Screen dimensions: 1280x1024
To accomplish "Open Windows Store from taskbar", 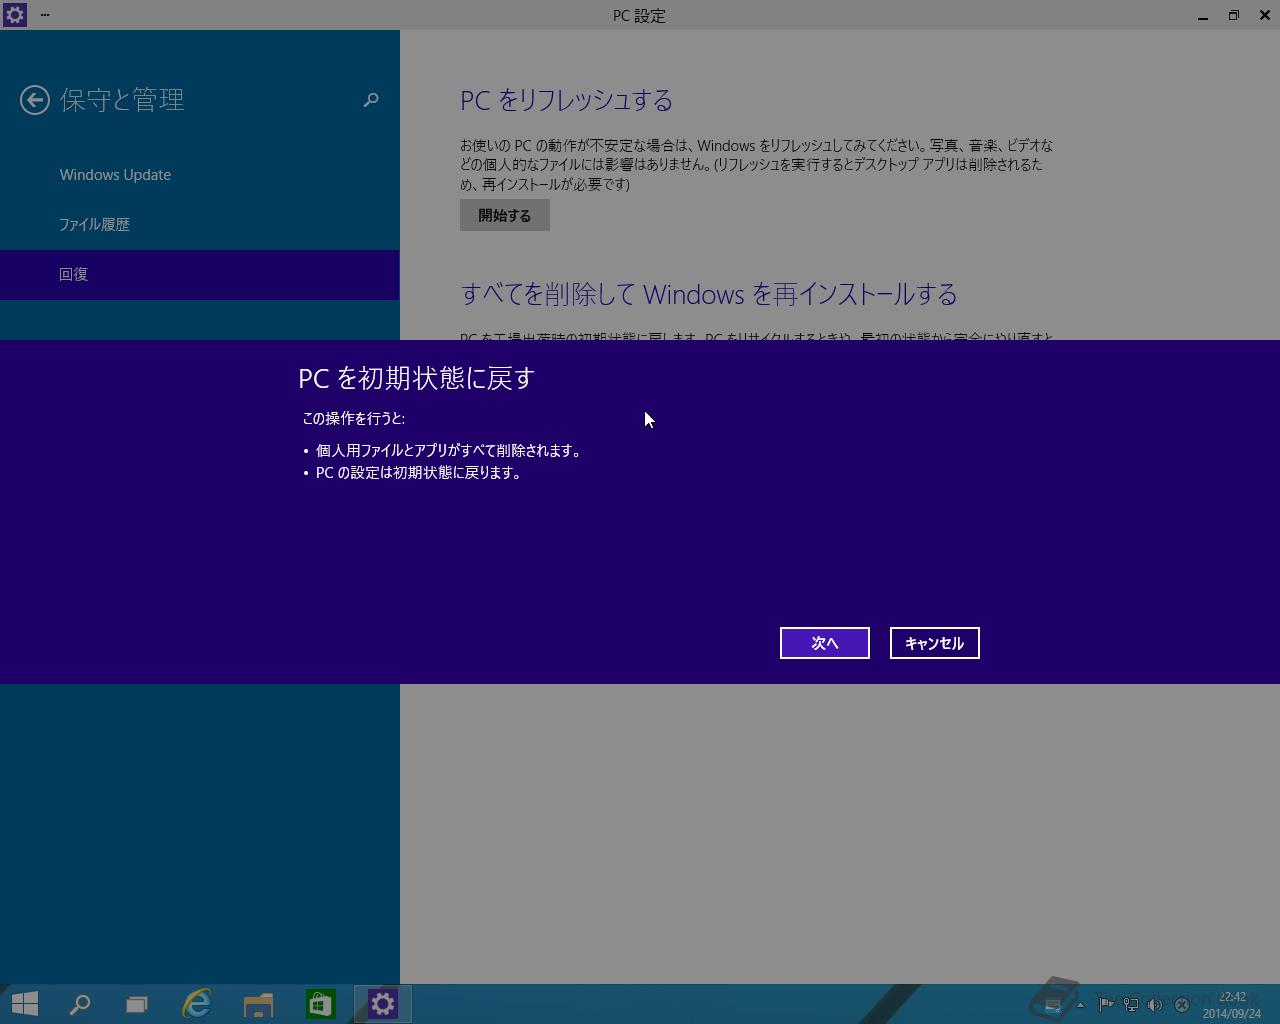I will coord(321,1004).
